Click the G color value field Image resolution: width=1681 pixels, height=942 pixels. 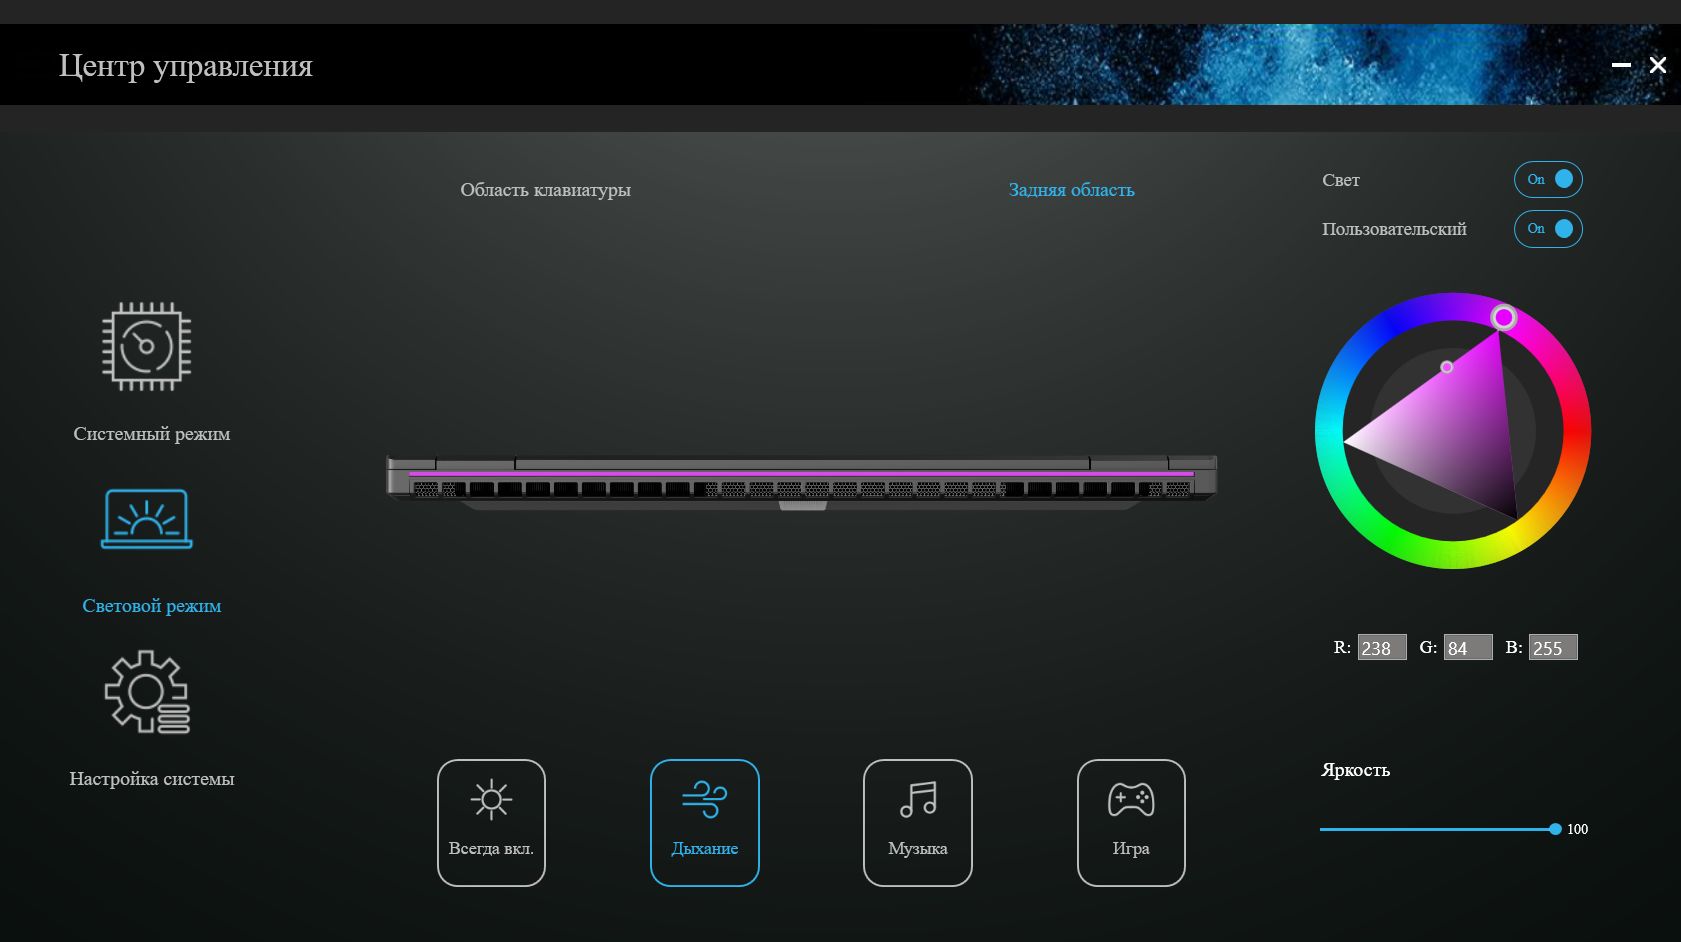coord(1468,648)
